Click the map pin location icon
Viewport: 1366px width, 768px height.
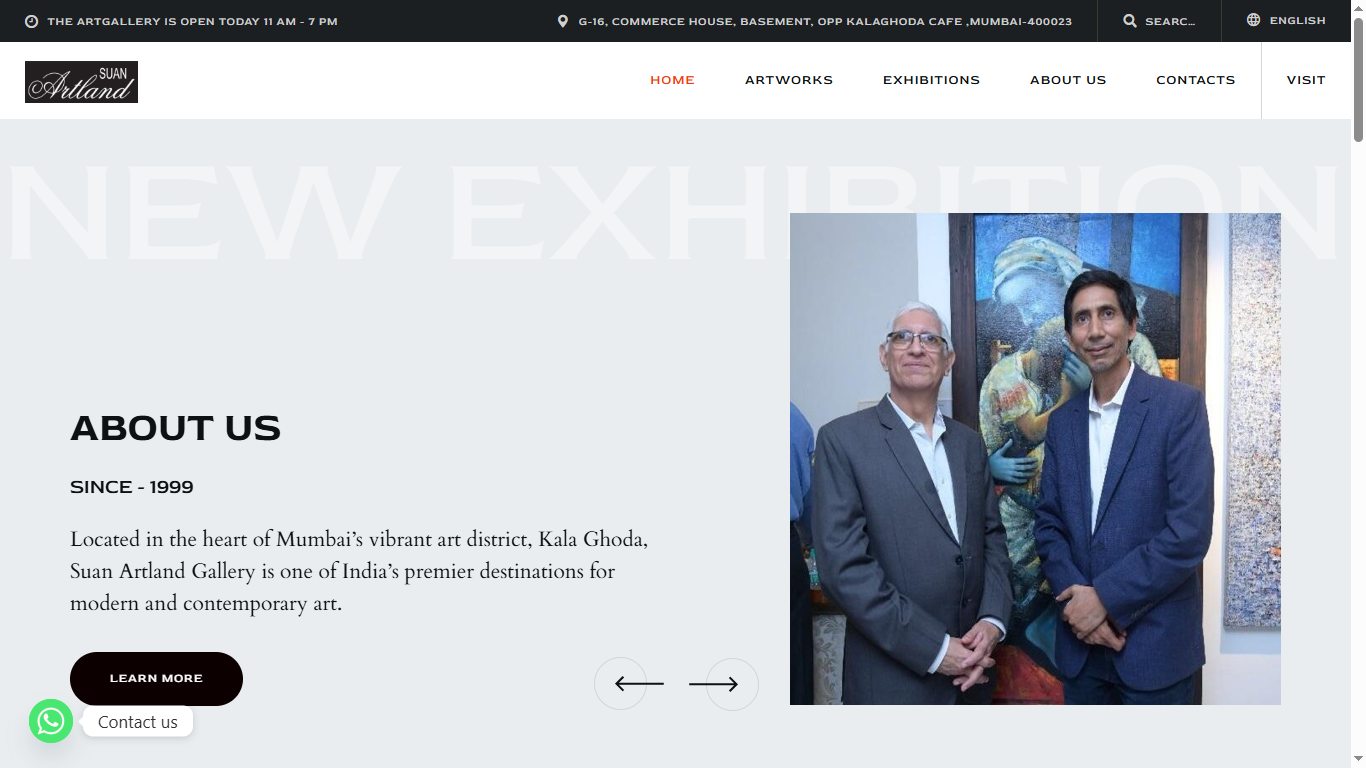(563, 21)
